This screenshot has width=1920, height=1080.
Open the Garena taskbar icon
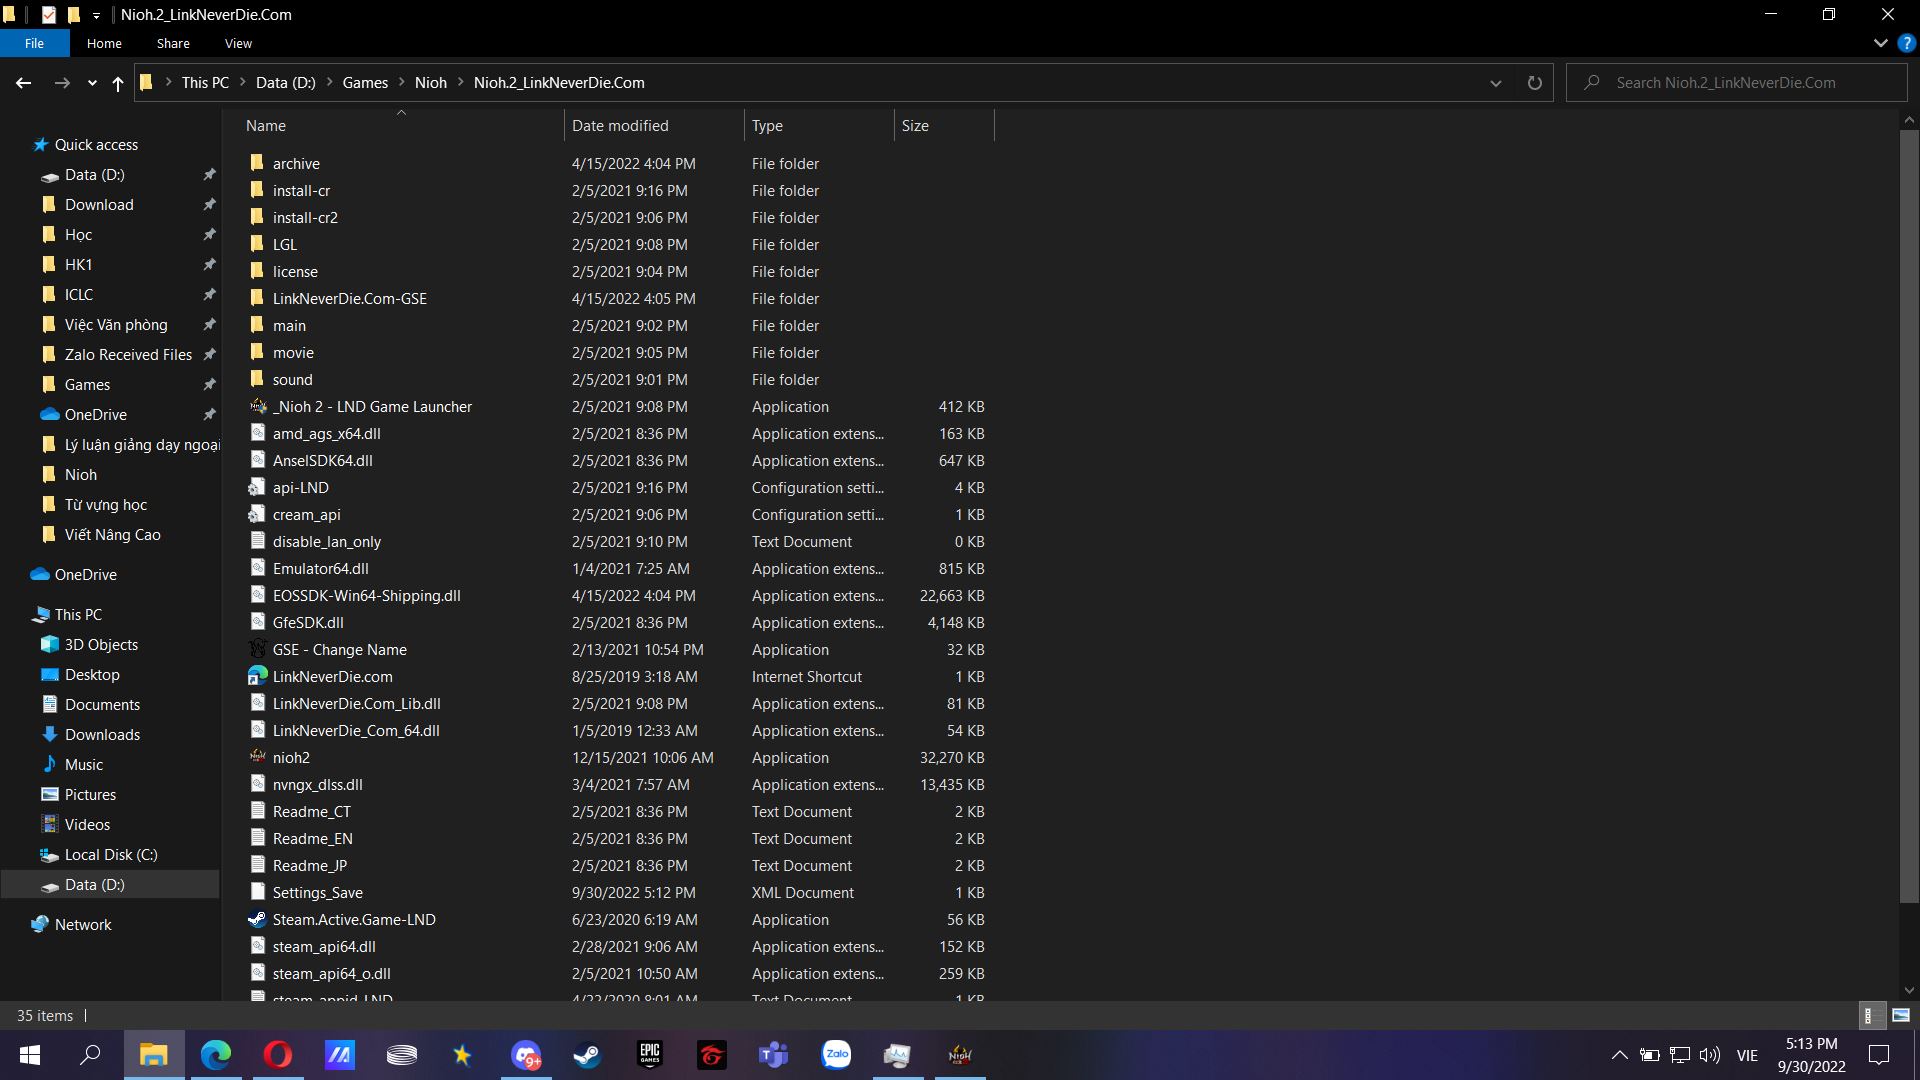pos(712,1055)
